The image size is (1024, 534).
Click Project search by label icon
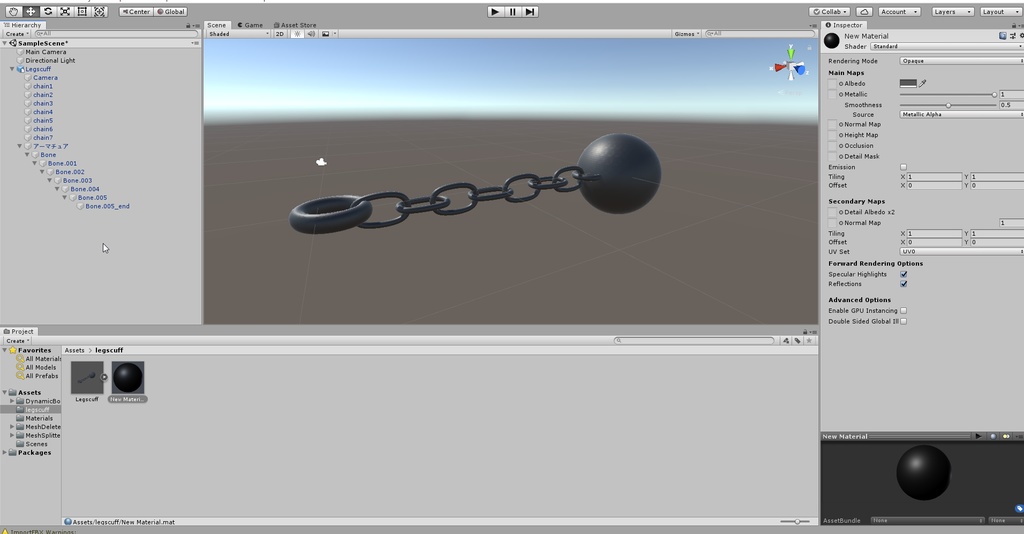click(797, 341)
